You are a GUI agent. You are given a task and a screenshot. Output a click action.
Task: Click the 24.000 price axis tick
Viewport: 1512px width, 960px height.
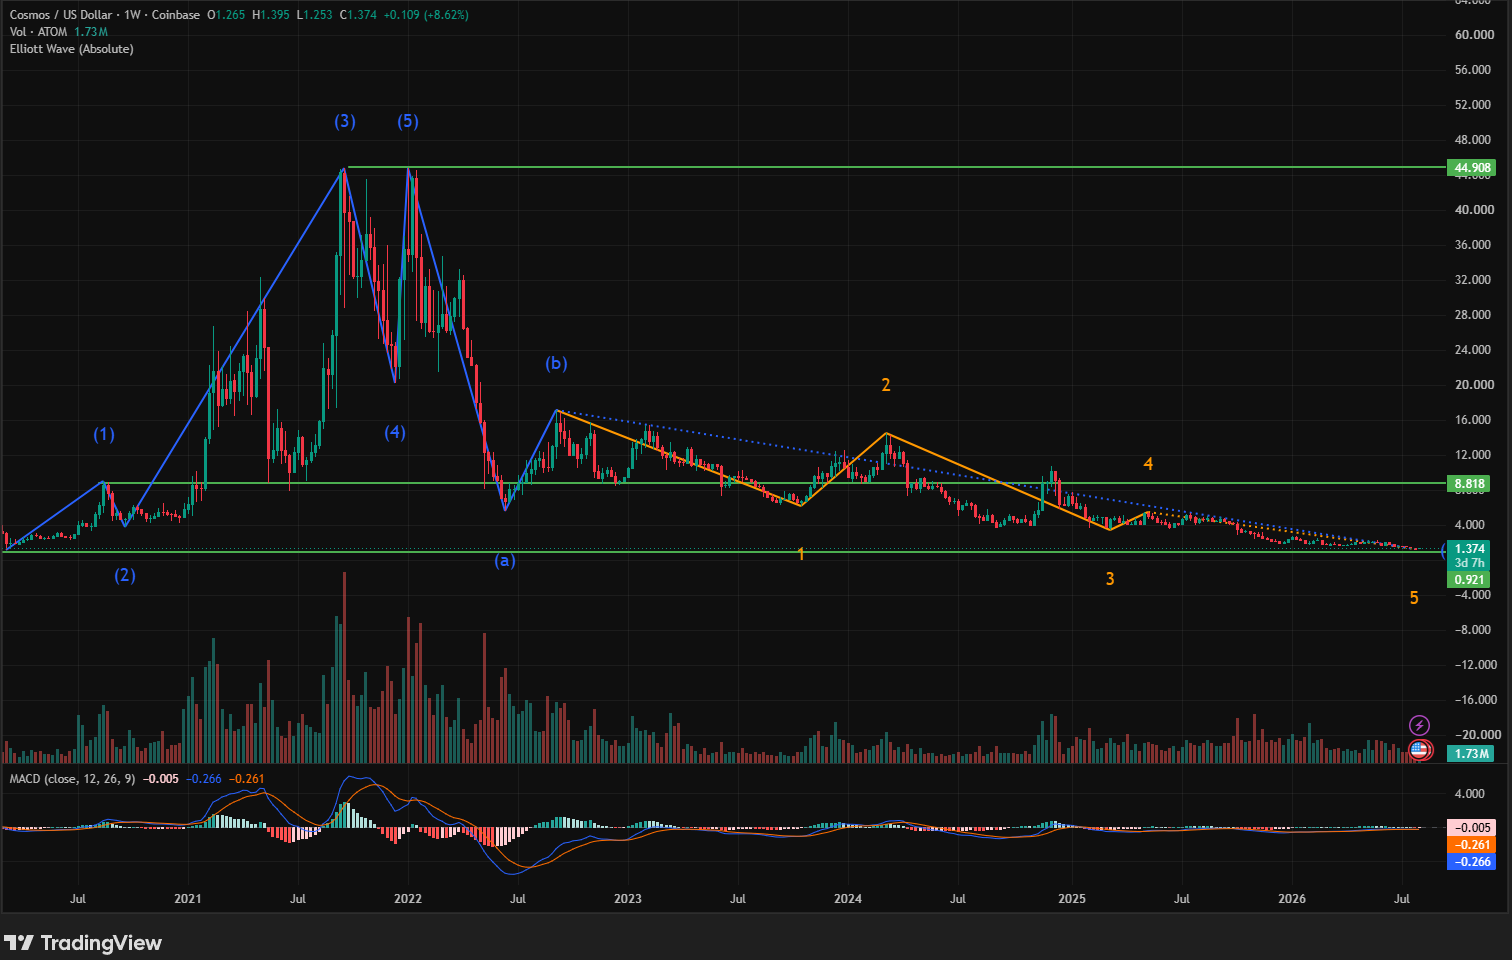(1474, 350)
